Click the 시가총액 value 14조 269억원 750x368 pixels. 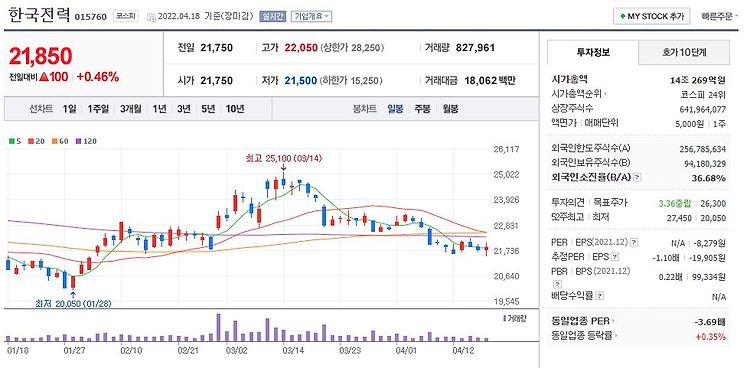698,79
